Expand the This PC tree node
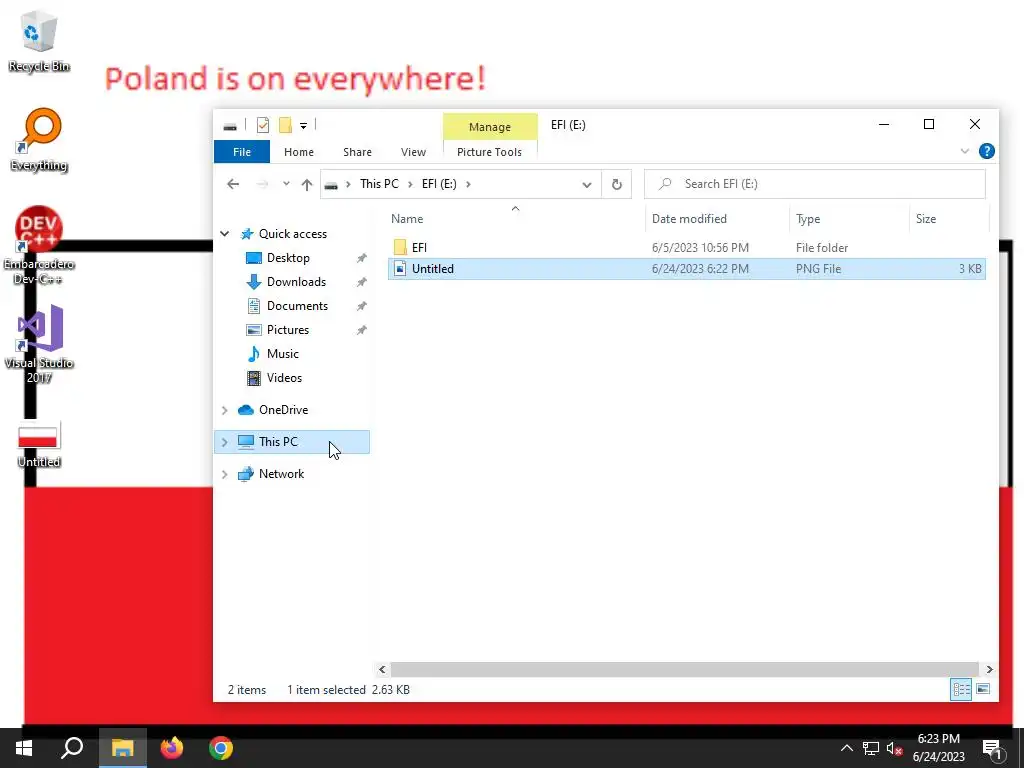The image size is (1024, 768). (225, 442)
